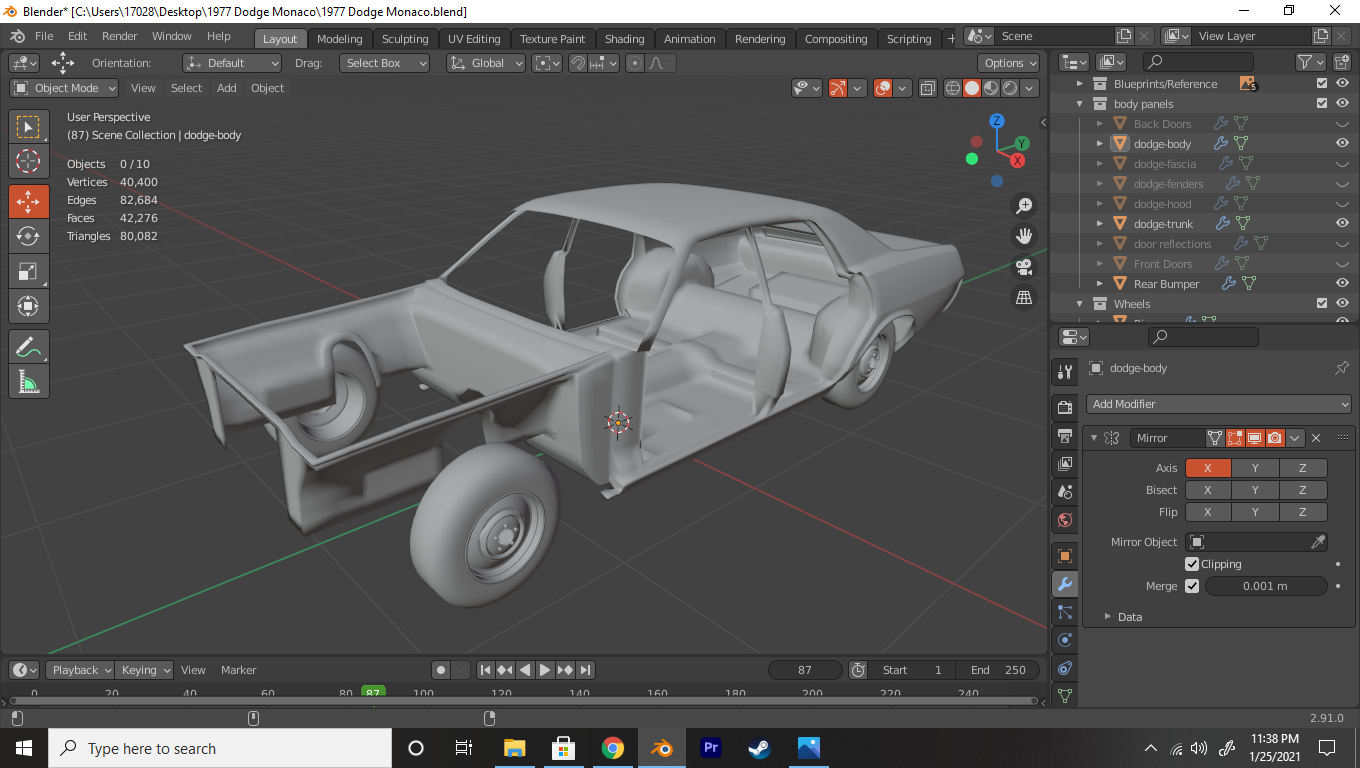
Task: Switch to the UV Editing workspace tab
Action: pos(474,39)
